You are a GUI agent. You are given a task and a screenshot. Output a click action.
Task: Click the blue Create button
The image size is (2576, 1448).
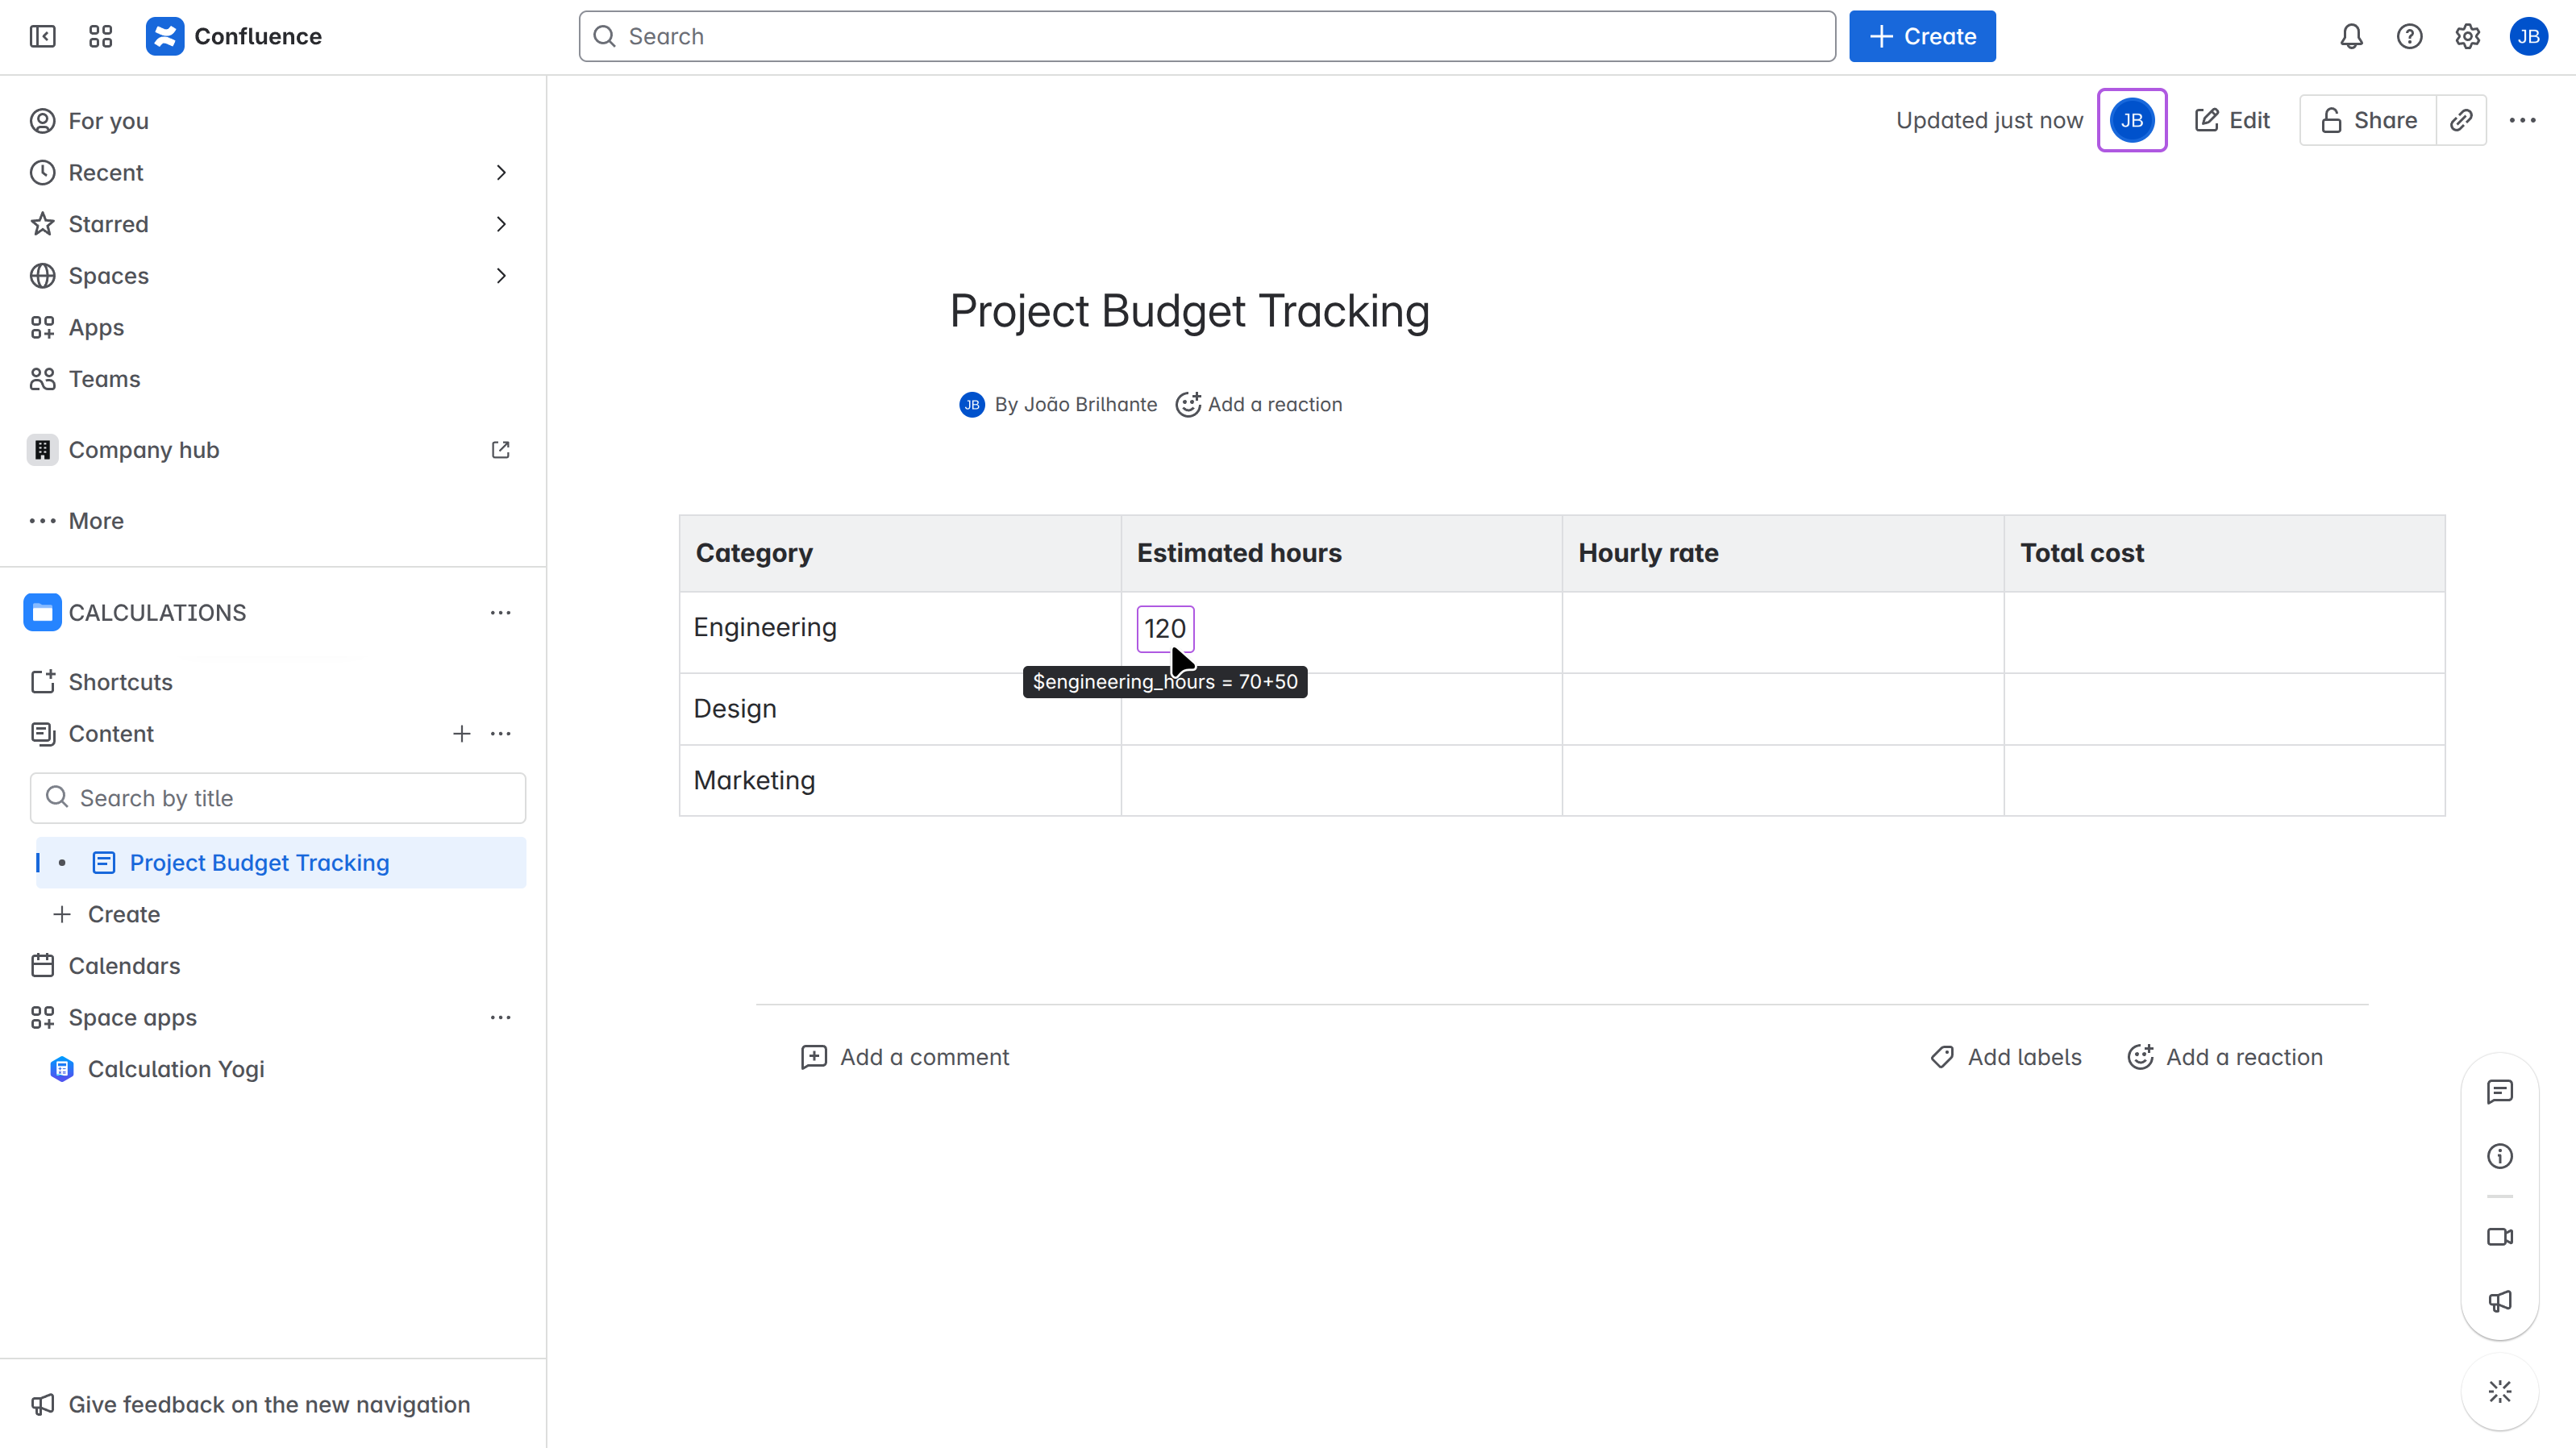(x=1921, y=37)
